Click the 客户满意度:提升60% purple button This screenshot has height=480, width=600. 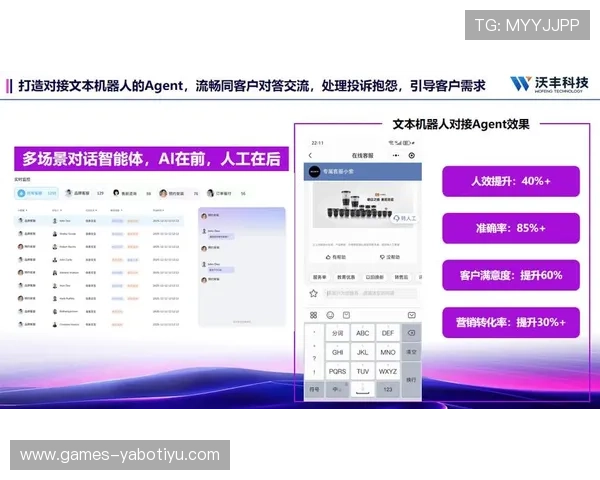[511, 275]
